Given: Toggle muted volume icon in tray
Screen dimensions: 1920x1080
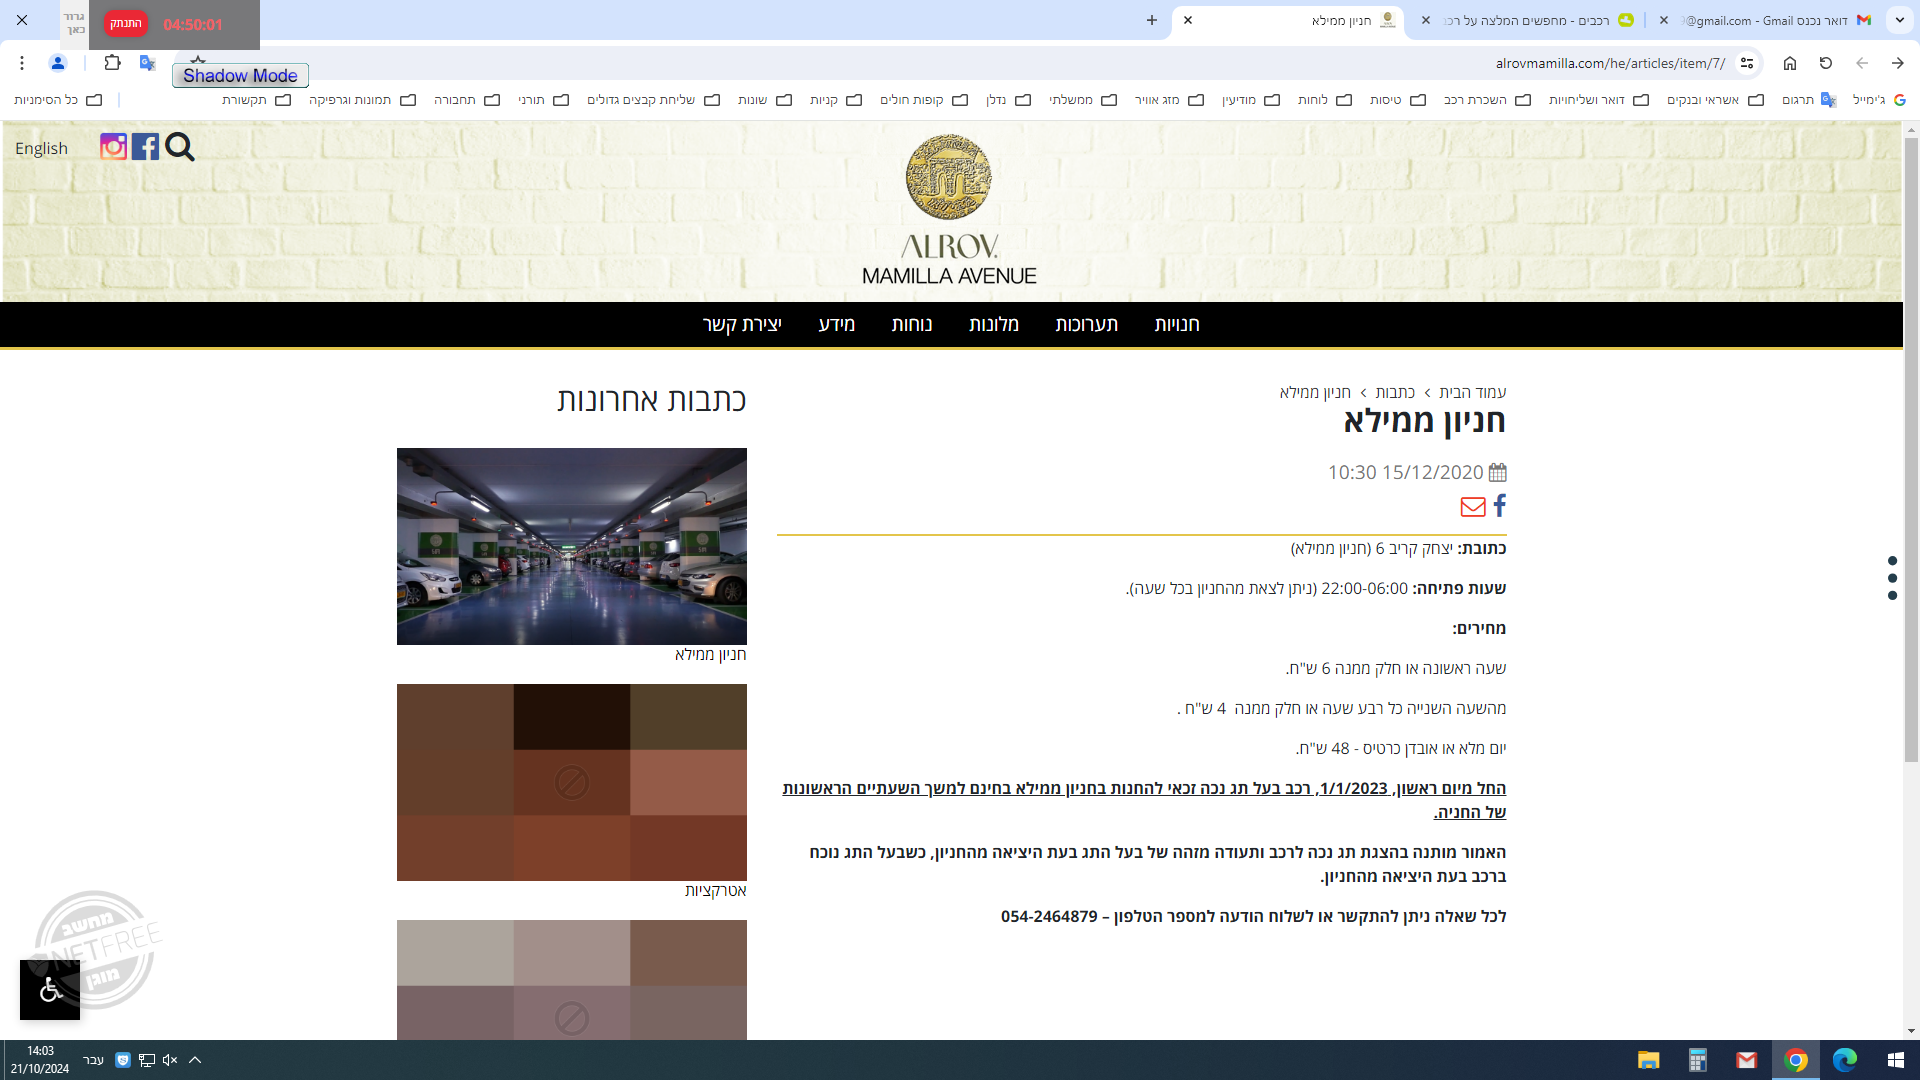Looking at the screenshot, I should click(170, 1060).
